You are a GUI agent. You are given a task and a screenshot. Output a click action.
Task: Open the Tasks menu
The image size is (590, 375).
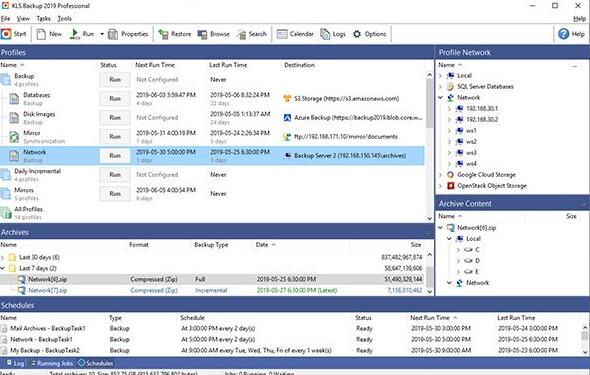click(x=43, y=18)
